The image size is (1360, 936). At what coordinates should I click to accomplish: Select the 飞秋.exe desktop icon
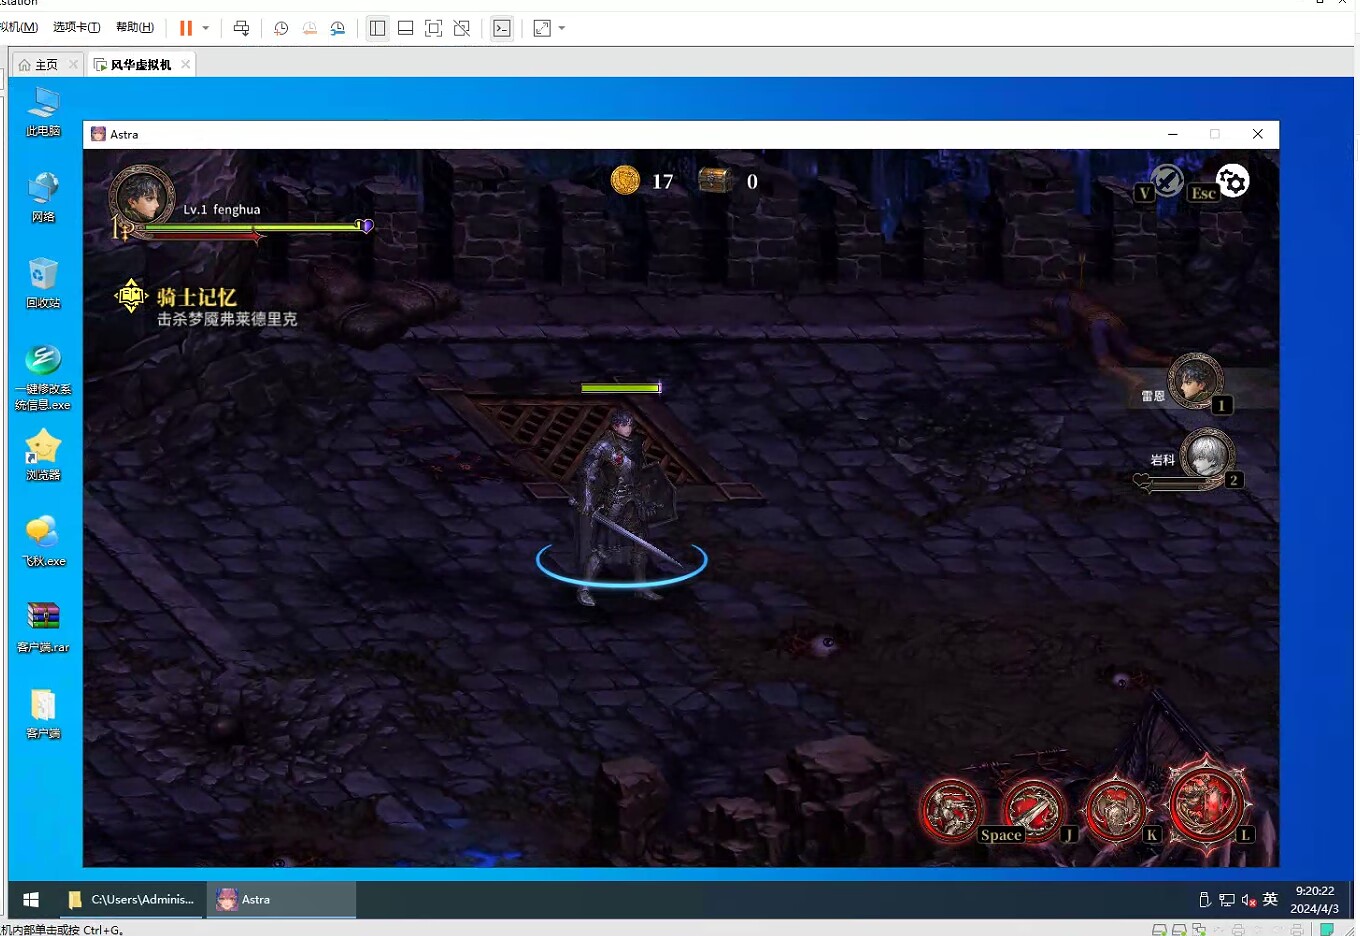(43, 541)
